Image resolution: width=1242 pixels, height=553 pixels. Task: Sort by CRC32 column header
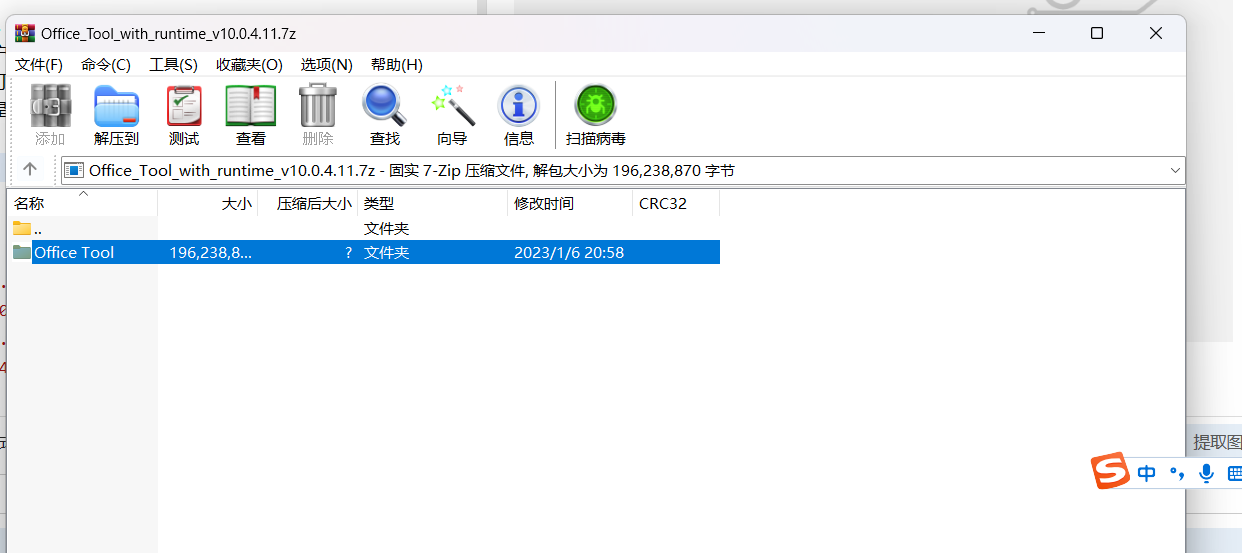pyautogui.click(x=676, y=203)
